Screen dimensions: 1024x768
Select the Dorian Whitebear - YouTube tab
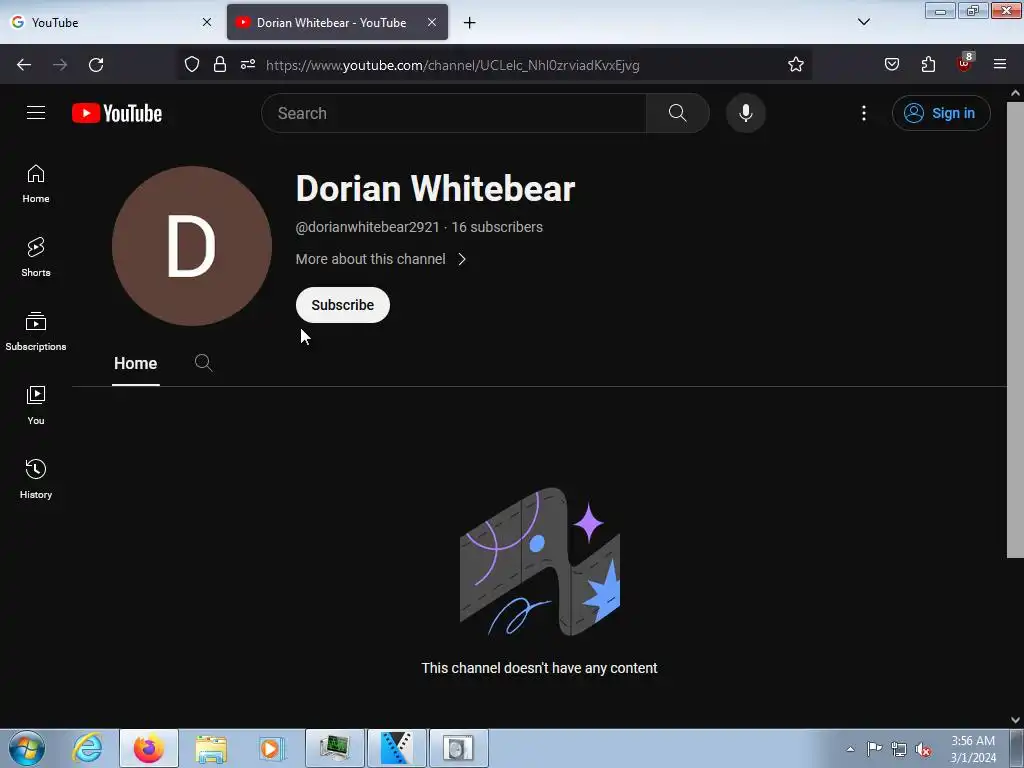pos(337,22)
